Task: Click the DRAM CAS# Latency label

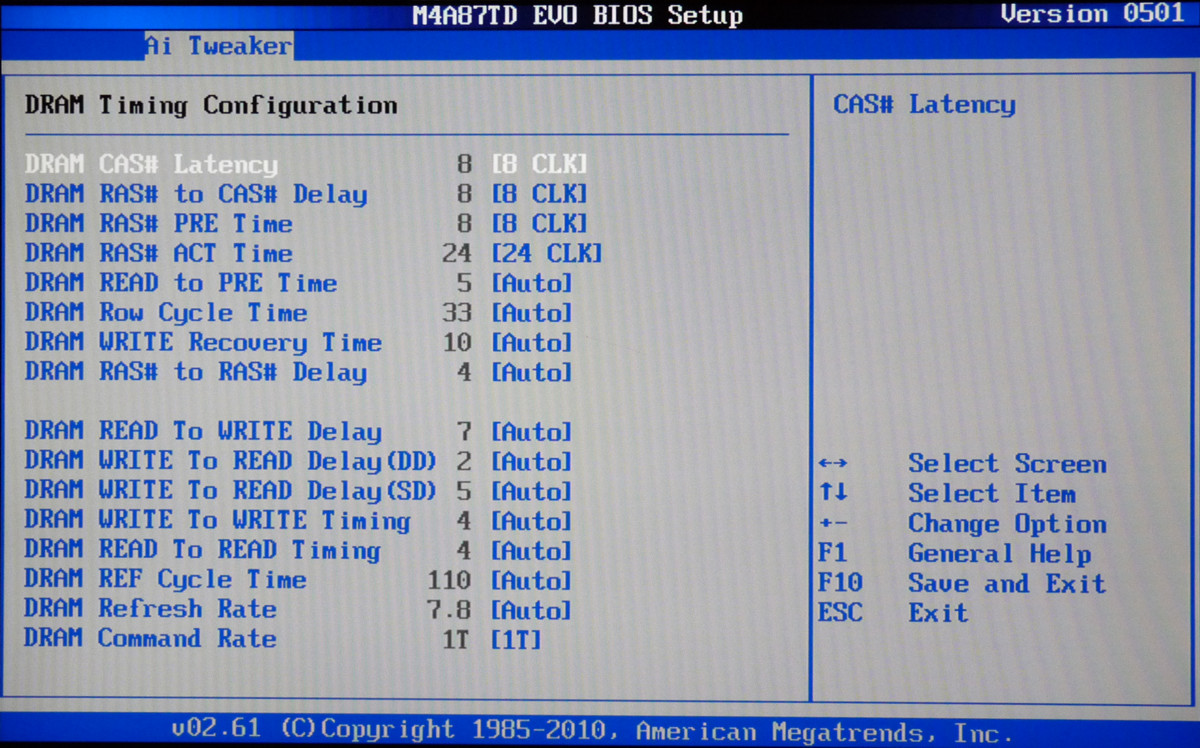Action: 151,164
